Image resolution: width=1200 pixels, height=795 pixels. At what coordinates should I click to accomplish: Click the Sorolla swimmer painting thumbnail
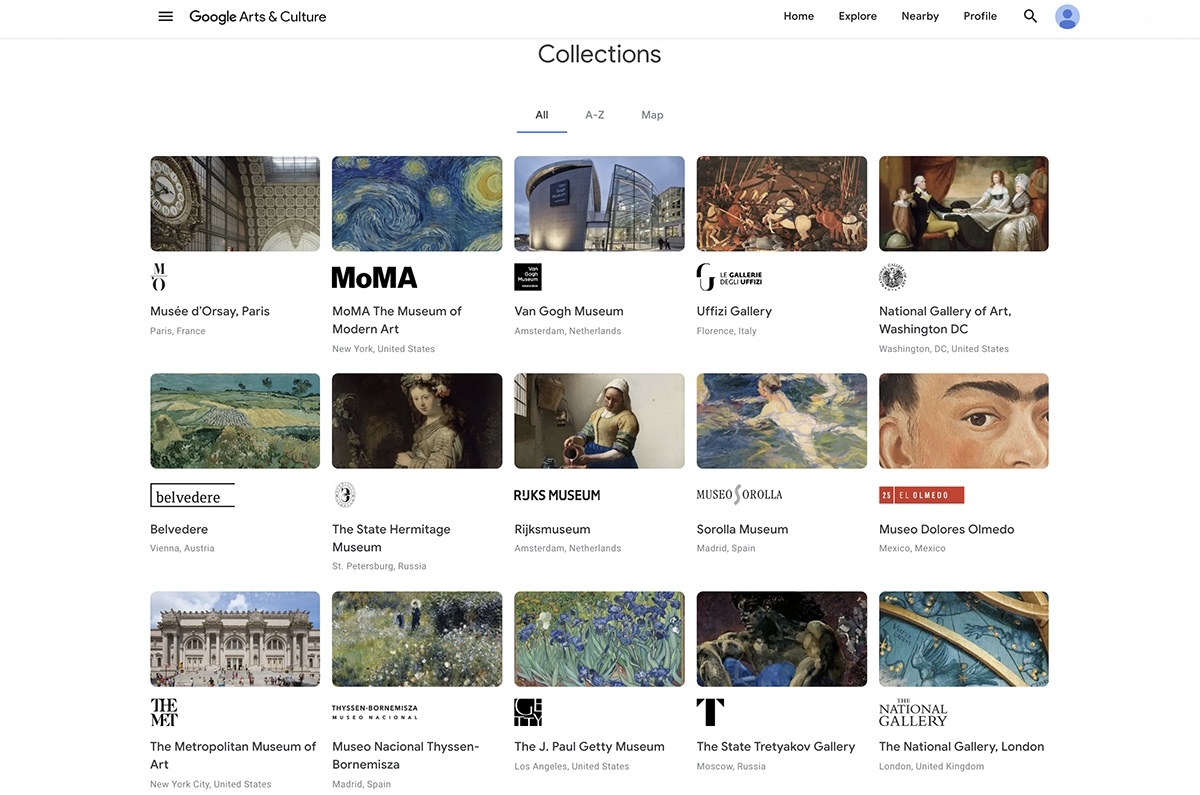(x=782, y=421)
